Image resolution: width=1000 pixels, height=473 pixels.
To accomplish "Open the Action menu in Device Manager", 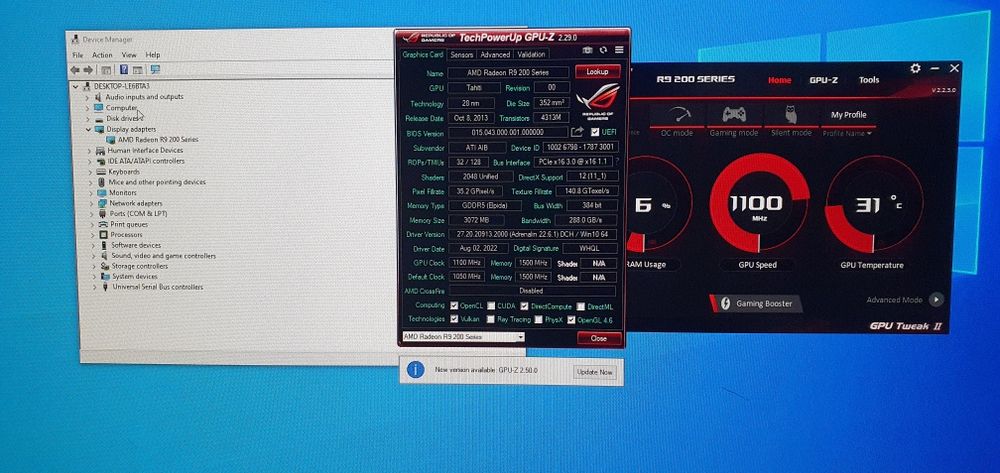I will 102,55.
